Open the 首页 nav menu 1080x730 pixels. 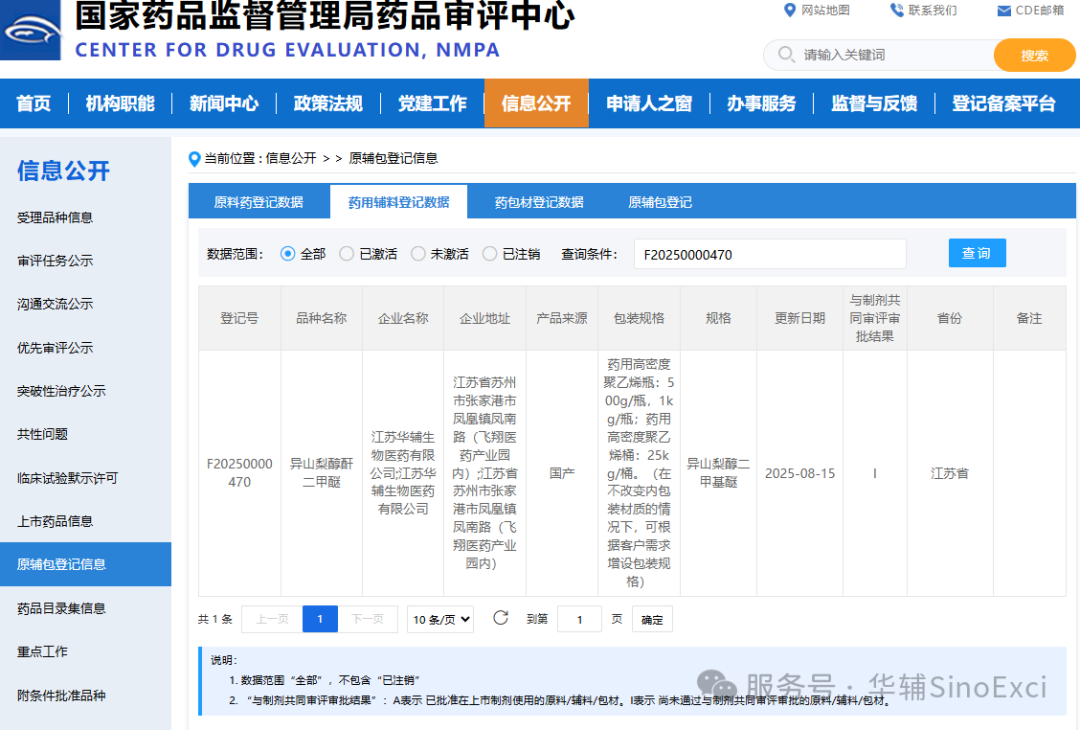pos(34,103)
